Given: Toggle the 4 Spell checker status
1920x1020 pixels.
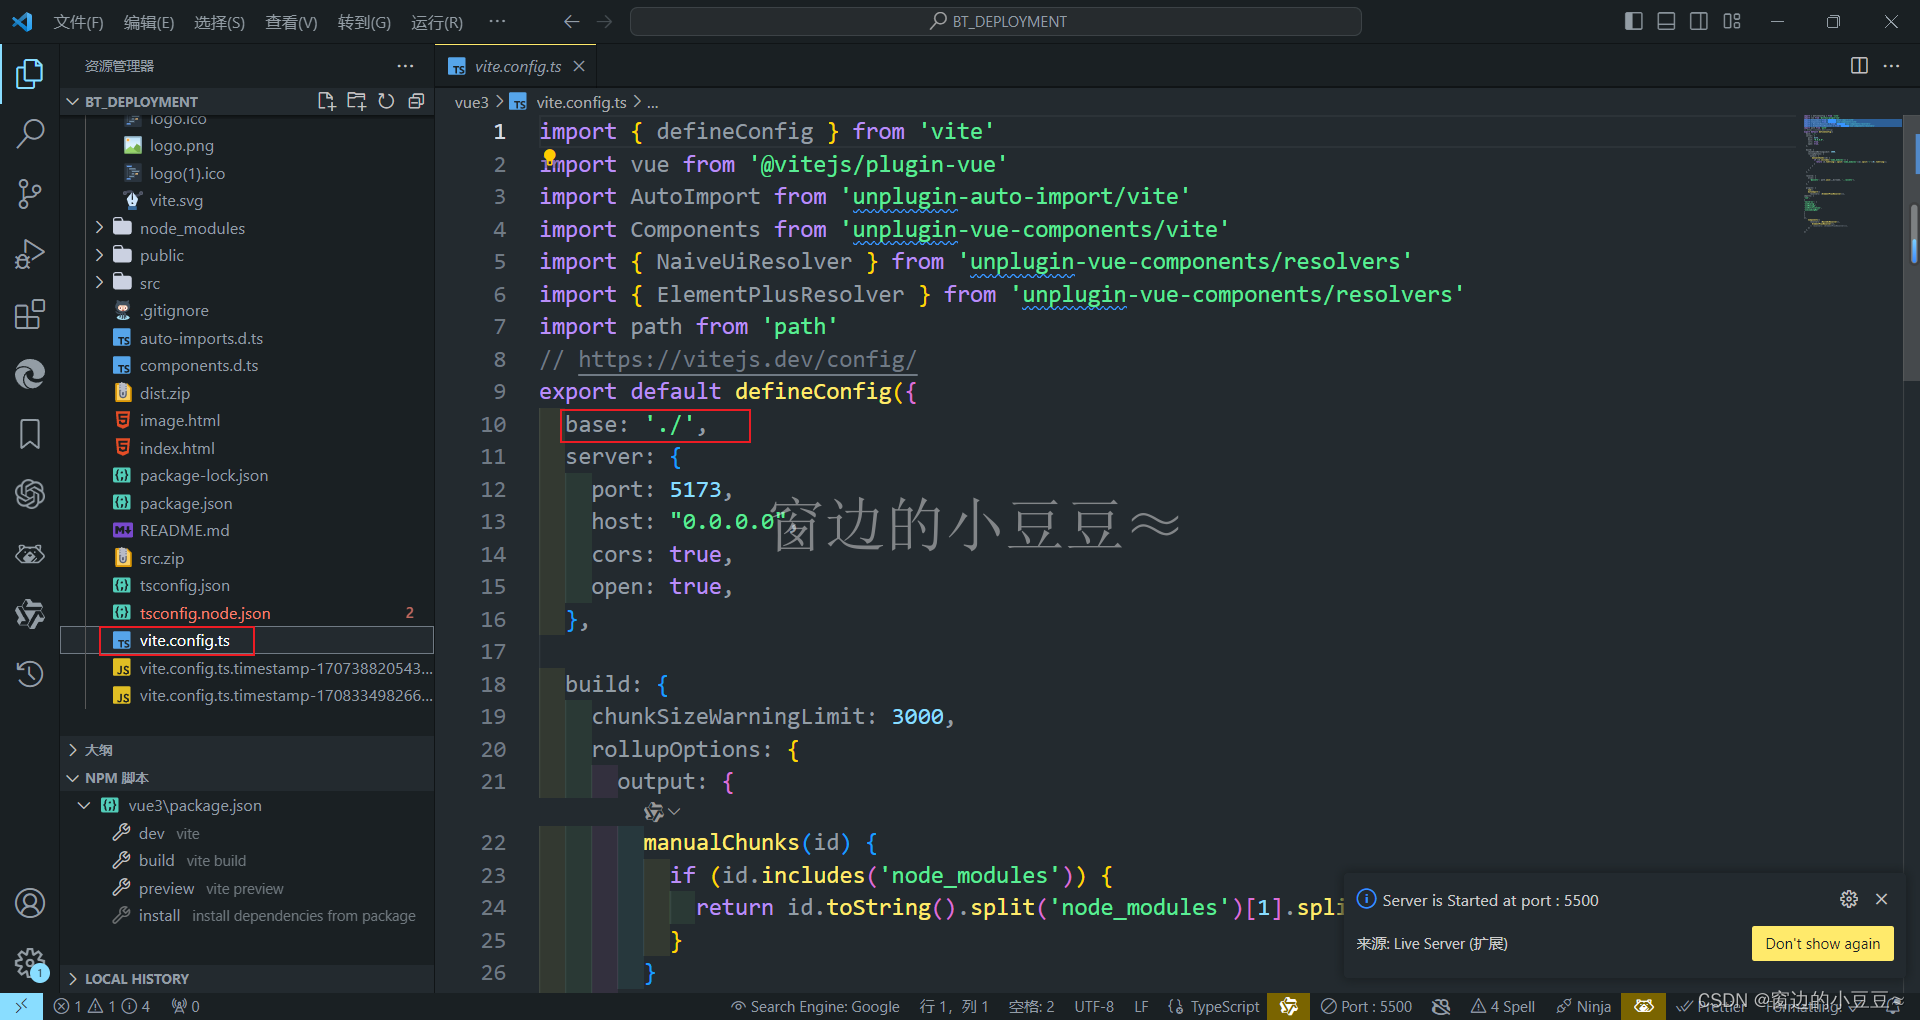Looking at the screenshot, I should pos(1503,1006).
